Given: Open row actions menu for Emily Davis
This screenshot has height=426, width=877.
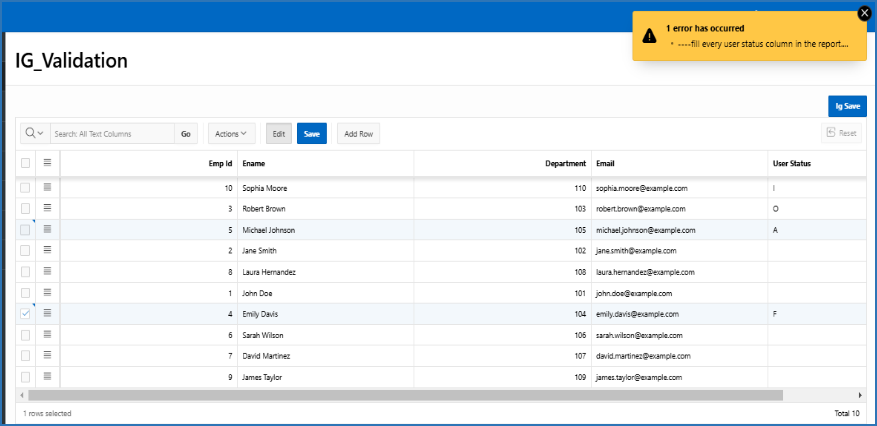Looking at the screenshot, I should [47, 314].
